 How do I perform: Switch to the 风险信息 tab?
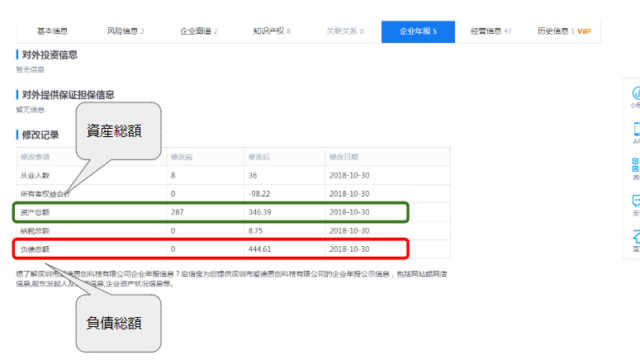(125, 31)
